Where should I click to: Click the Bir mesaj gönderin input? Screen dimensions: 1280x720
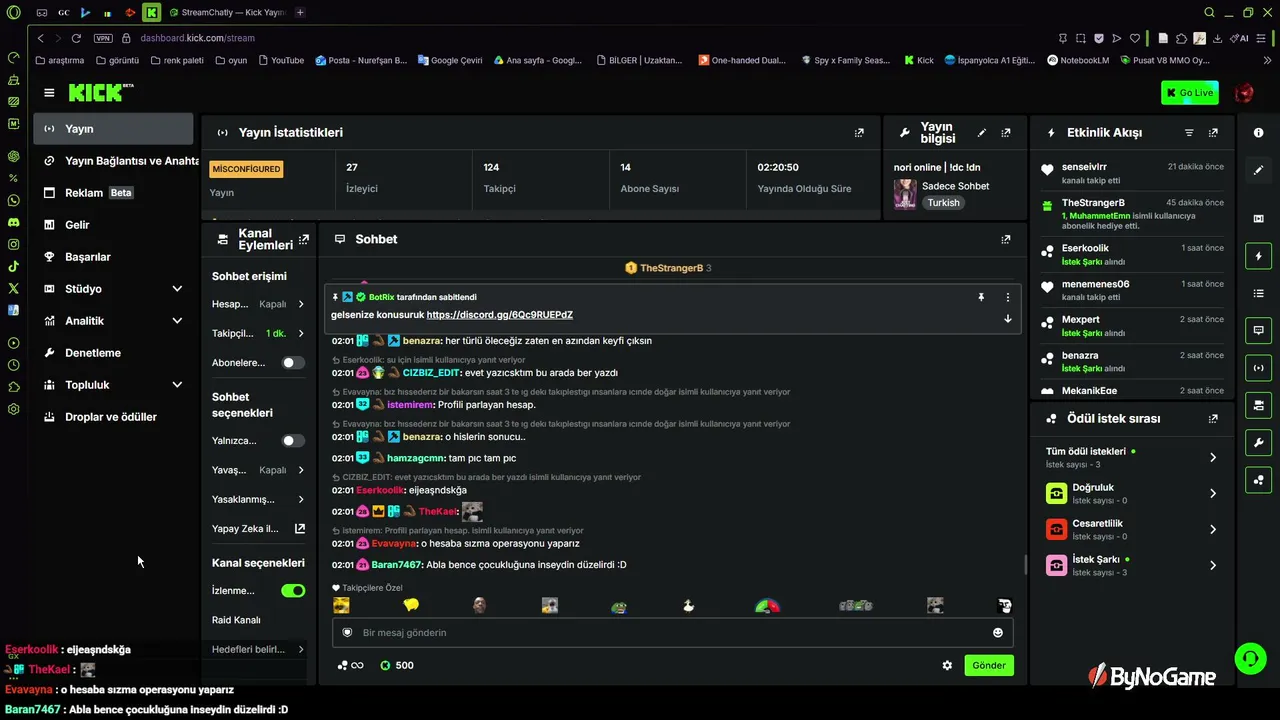[672, 632]
